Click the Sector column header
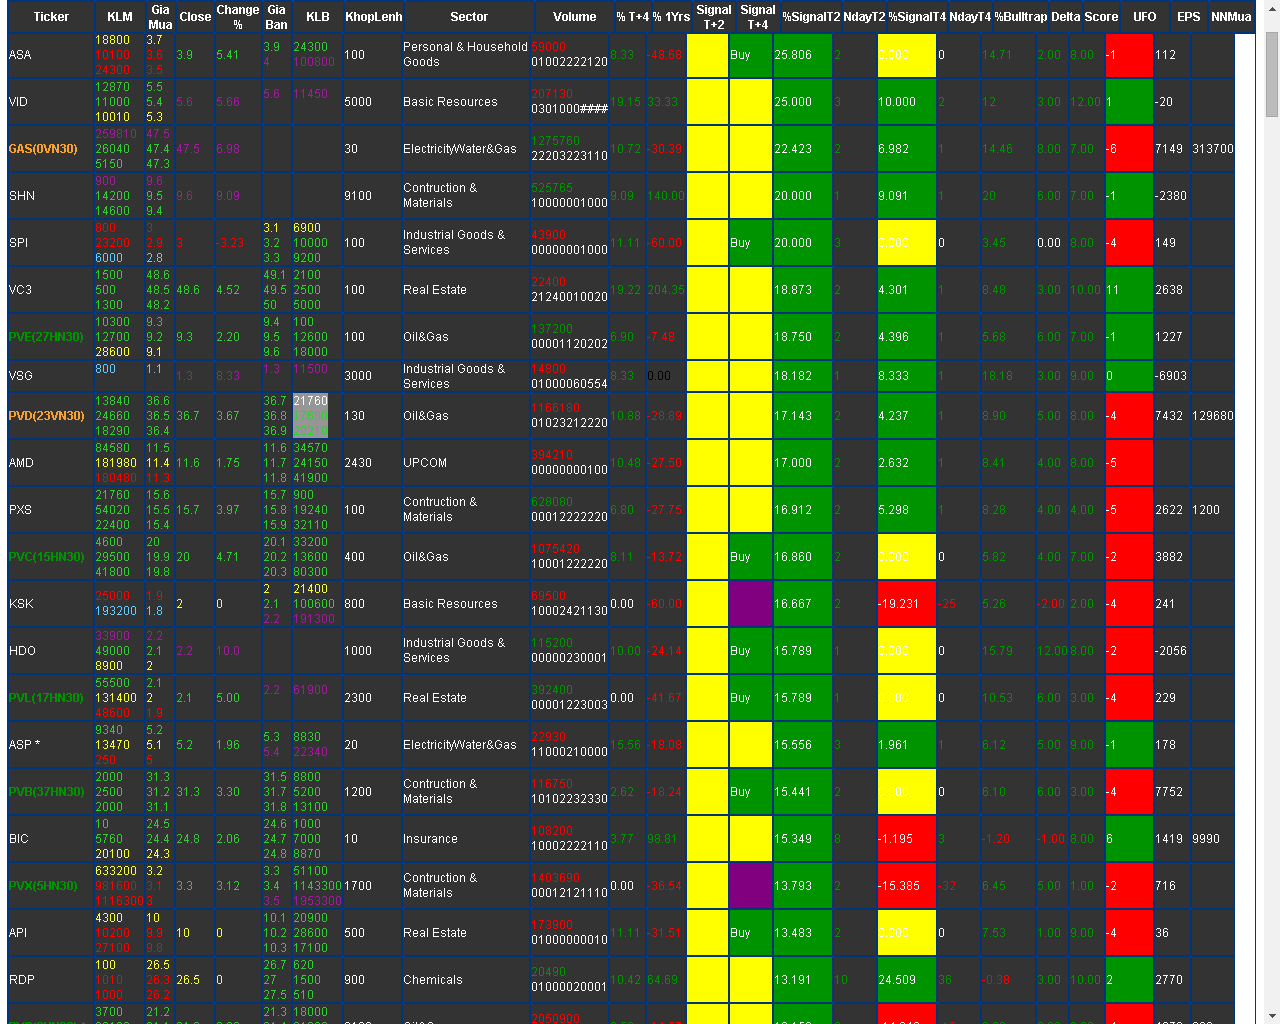Viewport: 1280px width, 1024px height. click(x=468, y=17)
